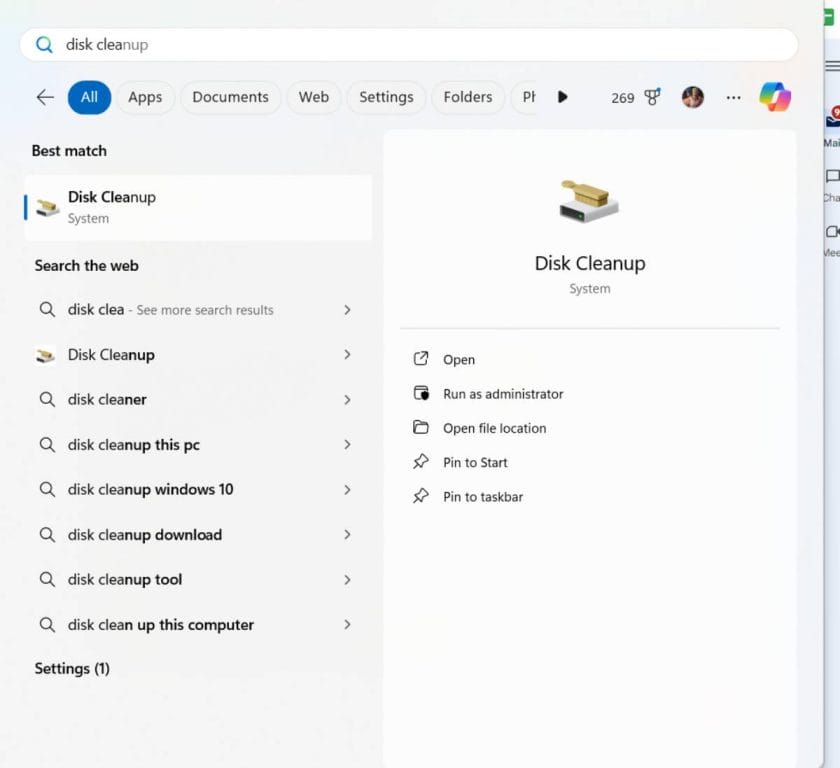The image size is (840, 768).
Task: Show more search filter categories
Action: pos(563,97)
